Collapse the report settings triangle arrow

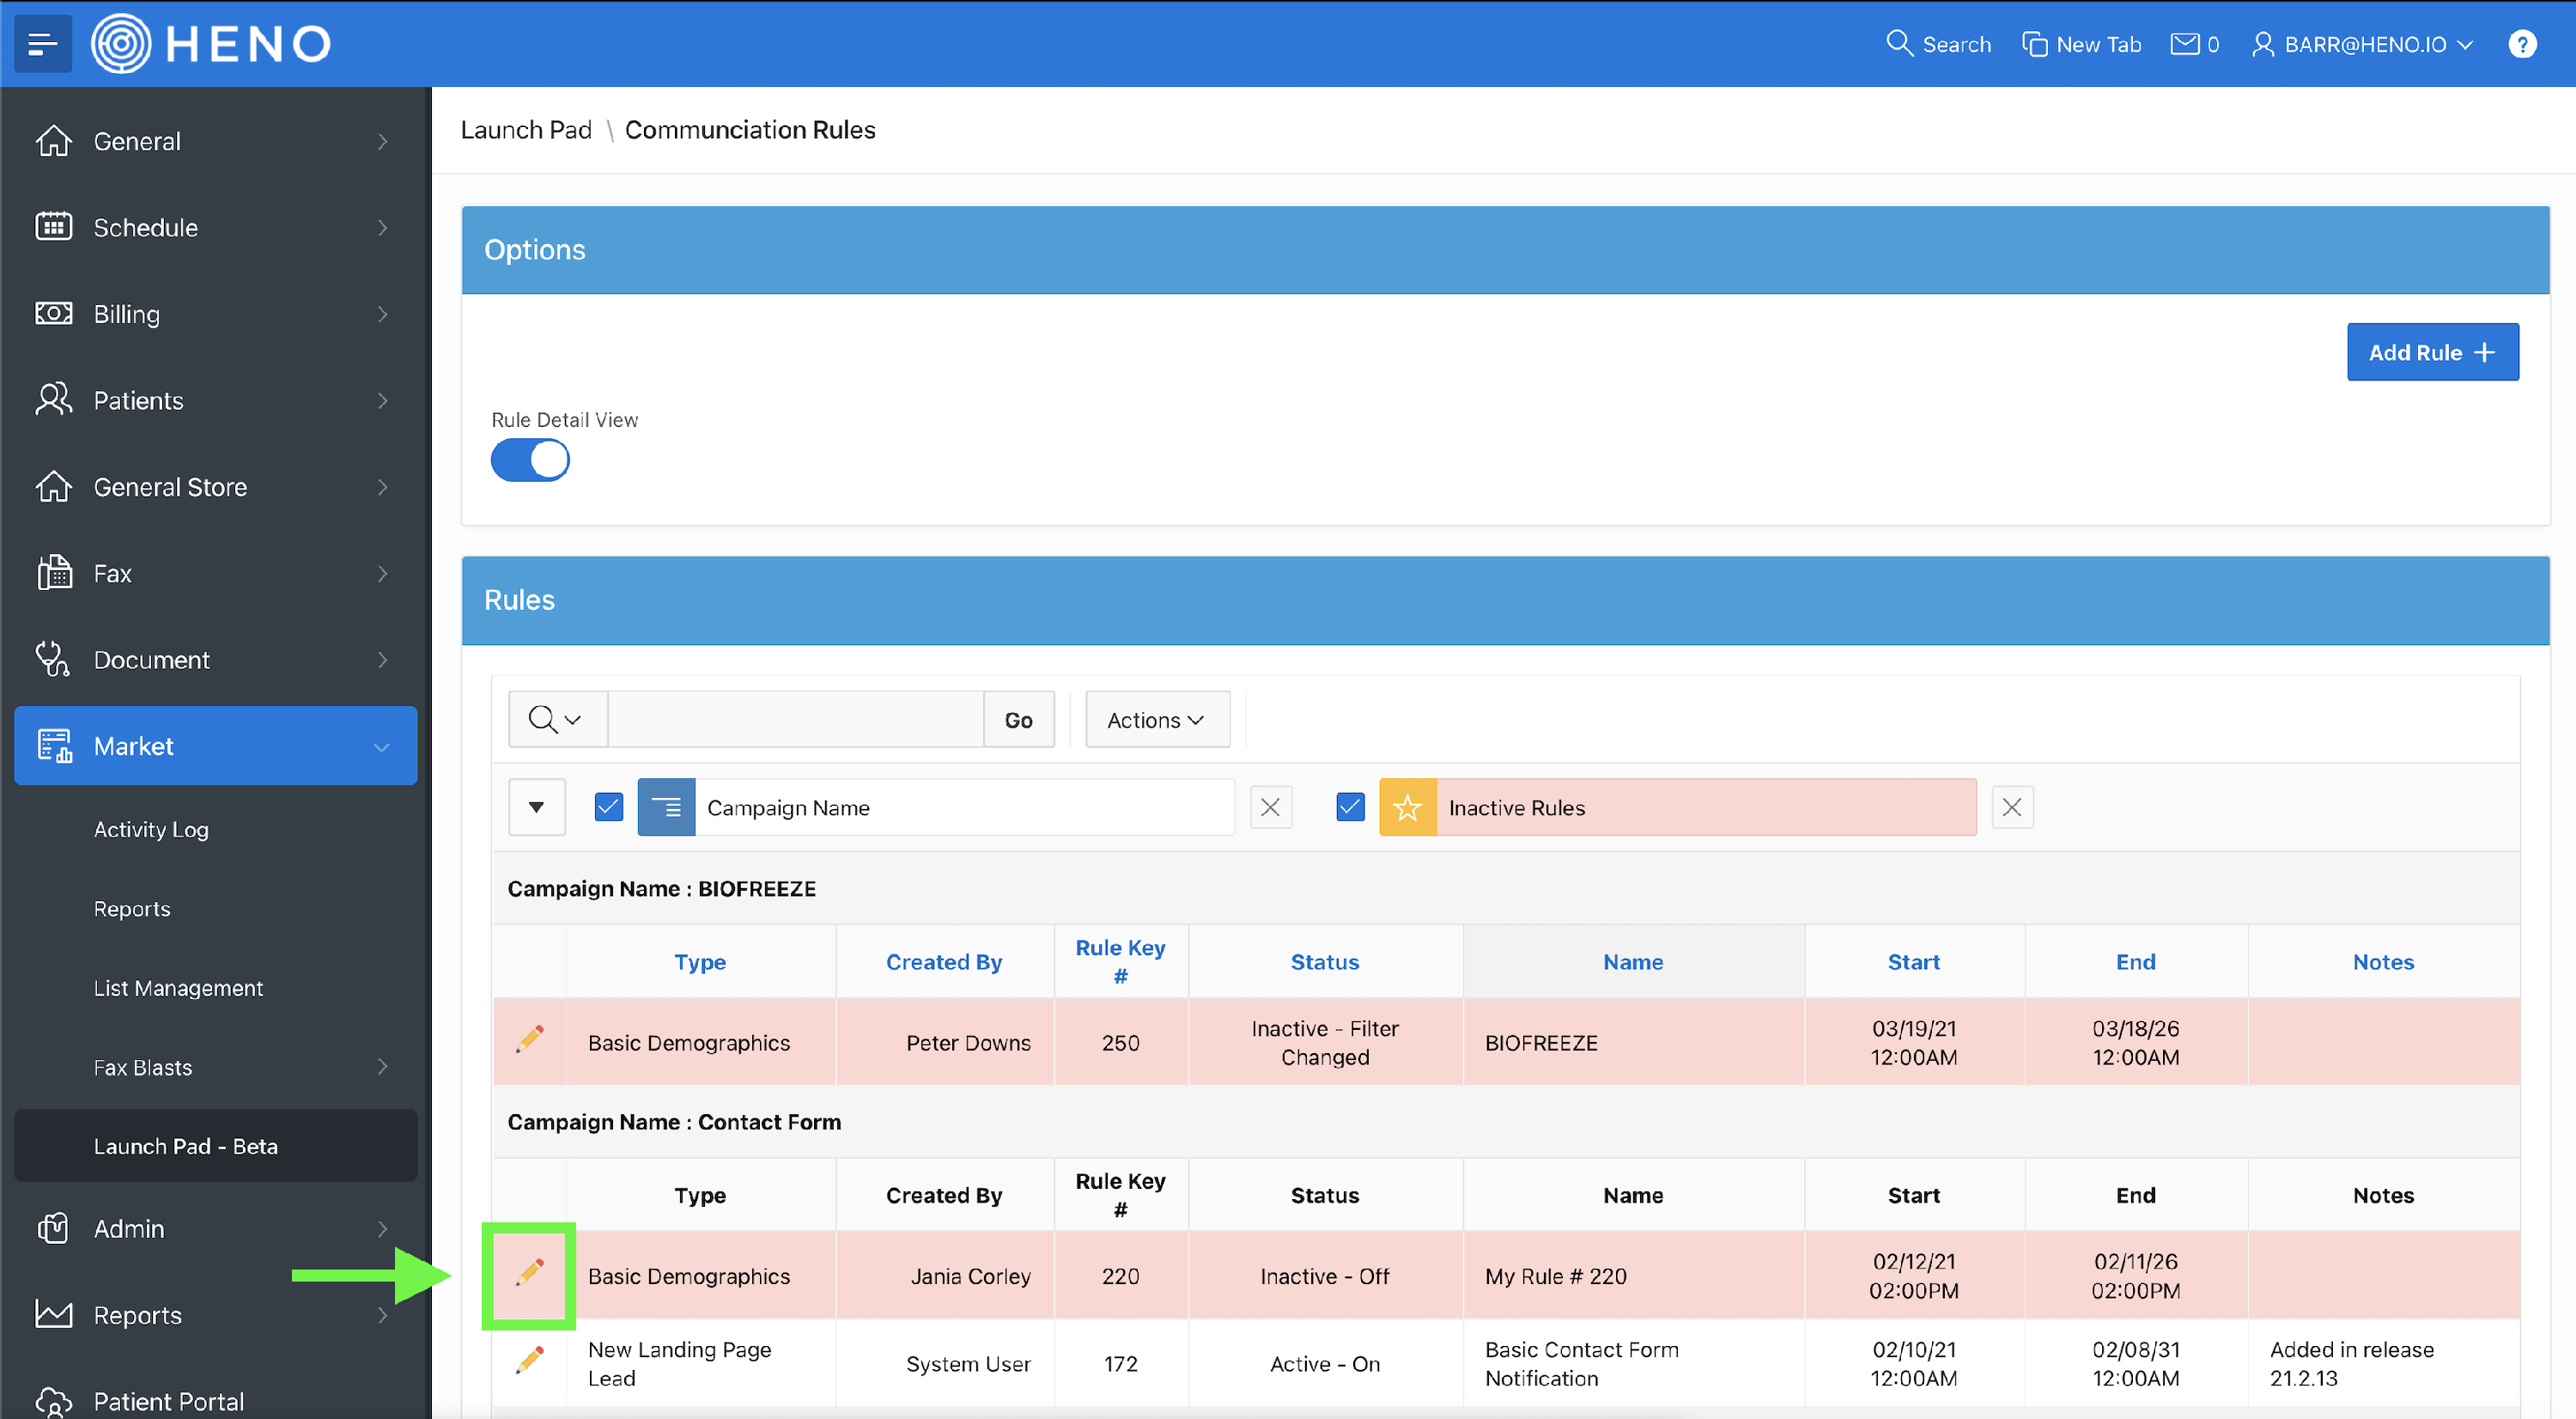pos(536,807)
